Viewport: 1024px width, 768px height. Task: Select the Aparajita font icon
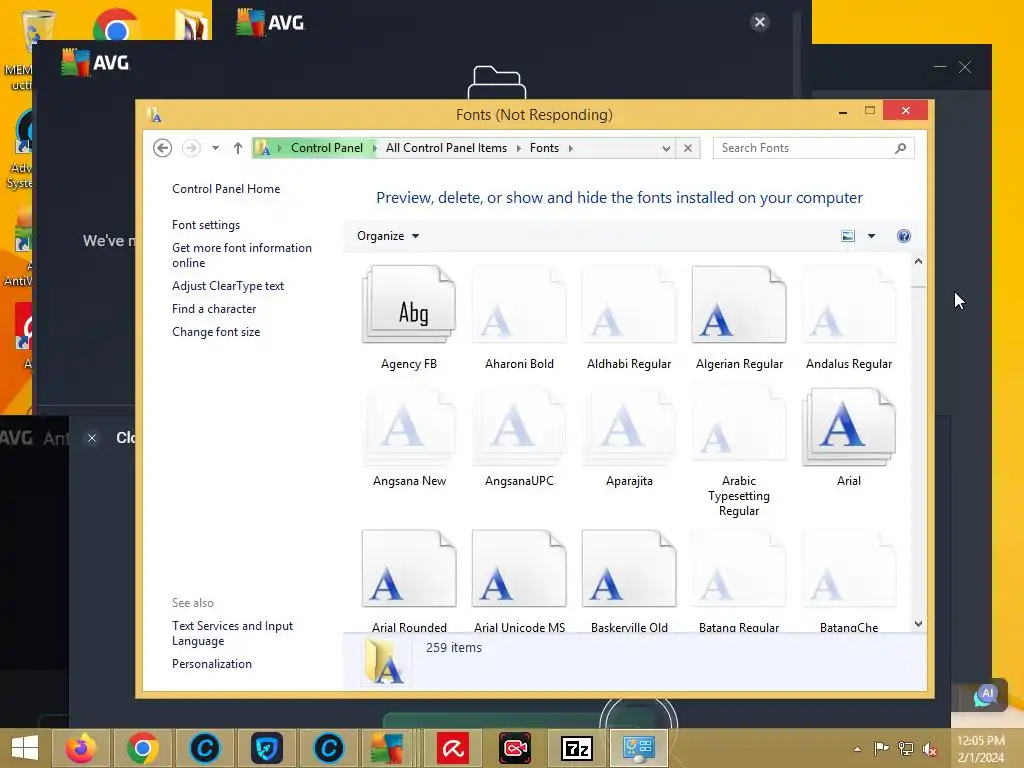pyautogui.click(x=629, y=426)
